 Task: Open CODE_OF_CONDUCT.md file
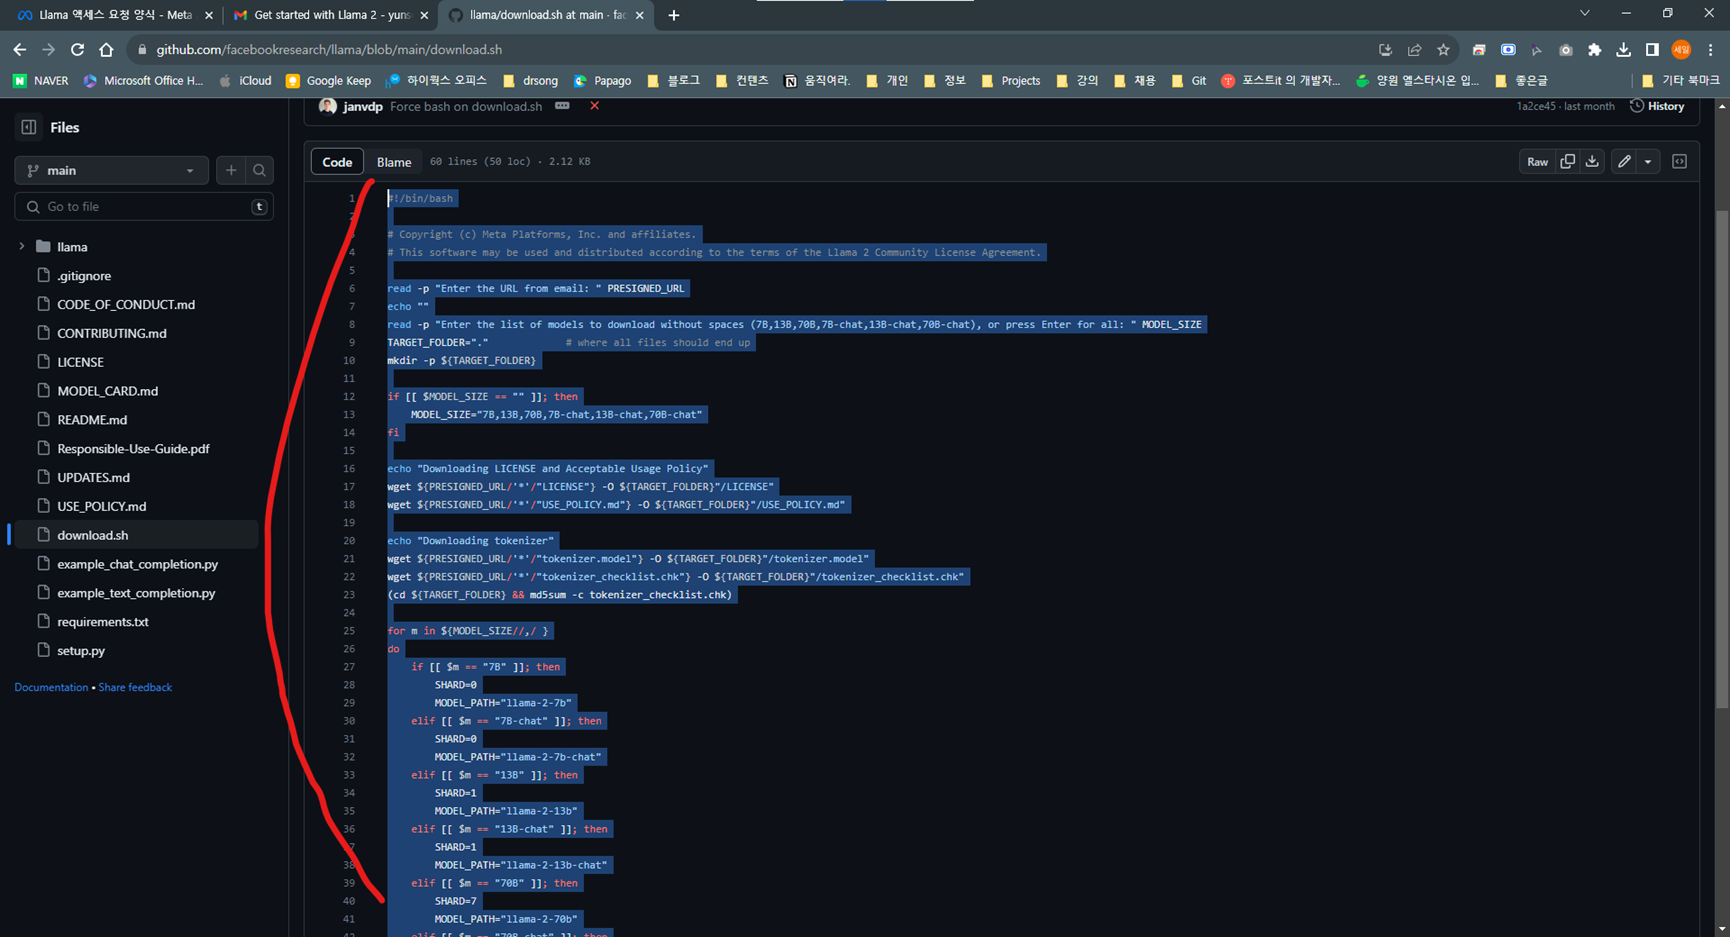click(x=126, y=305)
